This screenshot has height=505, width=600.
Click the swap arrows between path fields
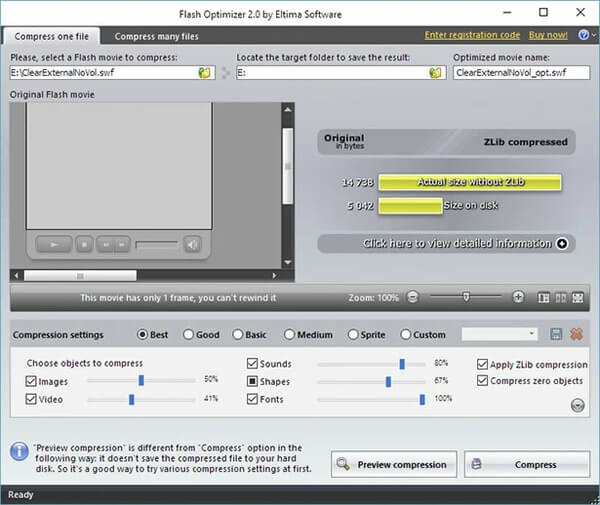(226, 72)
